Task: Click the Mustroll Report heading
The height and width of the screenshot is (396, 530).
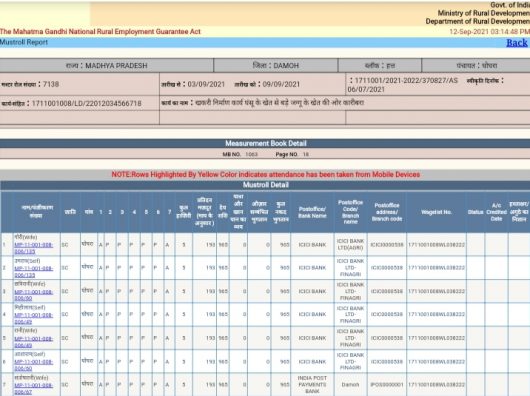Action: 24,42
